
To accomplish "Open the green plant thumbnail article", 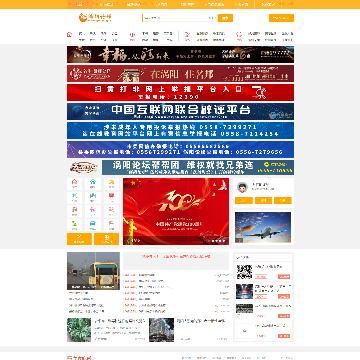I will [79, 330].
